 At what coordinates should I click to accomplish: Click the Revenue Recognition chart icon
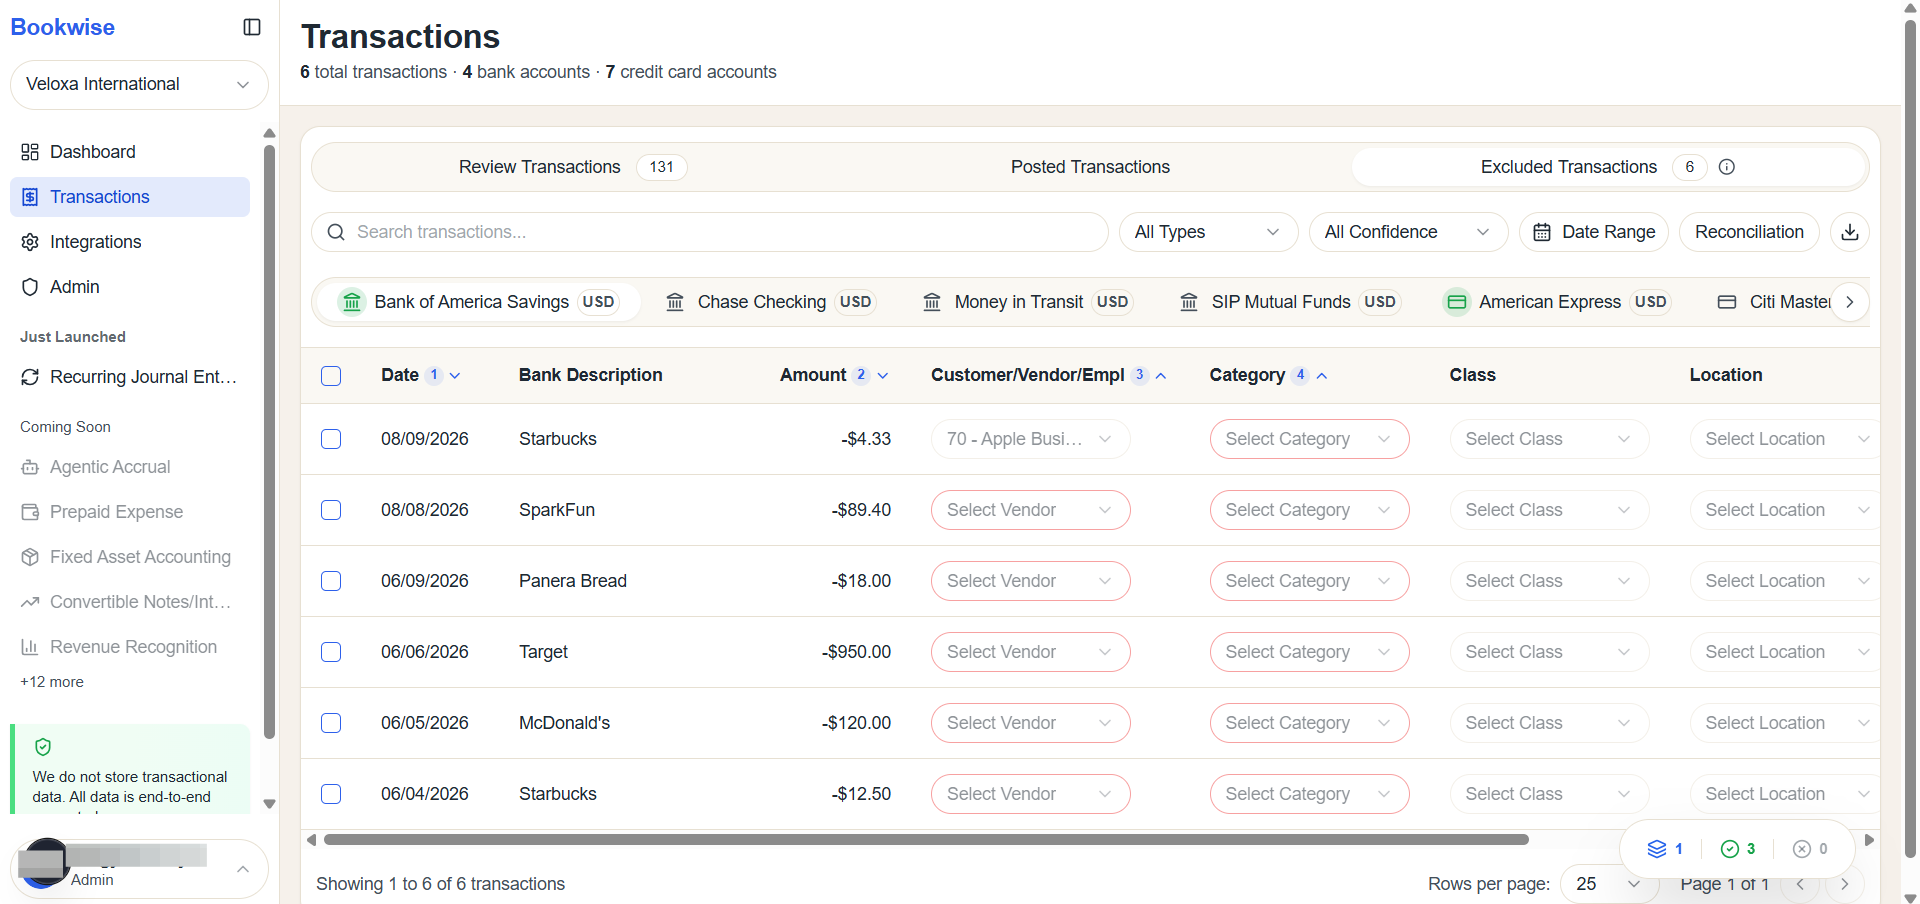(30, 647)
